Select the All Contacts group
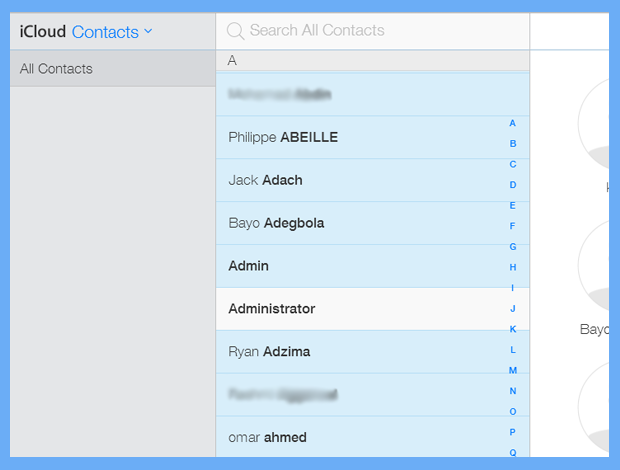 coord(57,69)
